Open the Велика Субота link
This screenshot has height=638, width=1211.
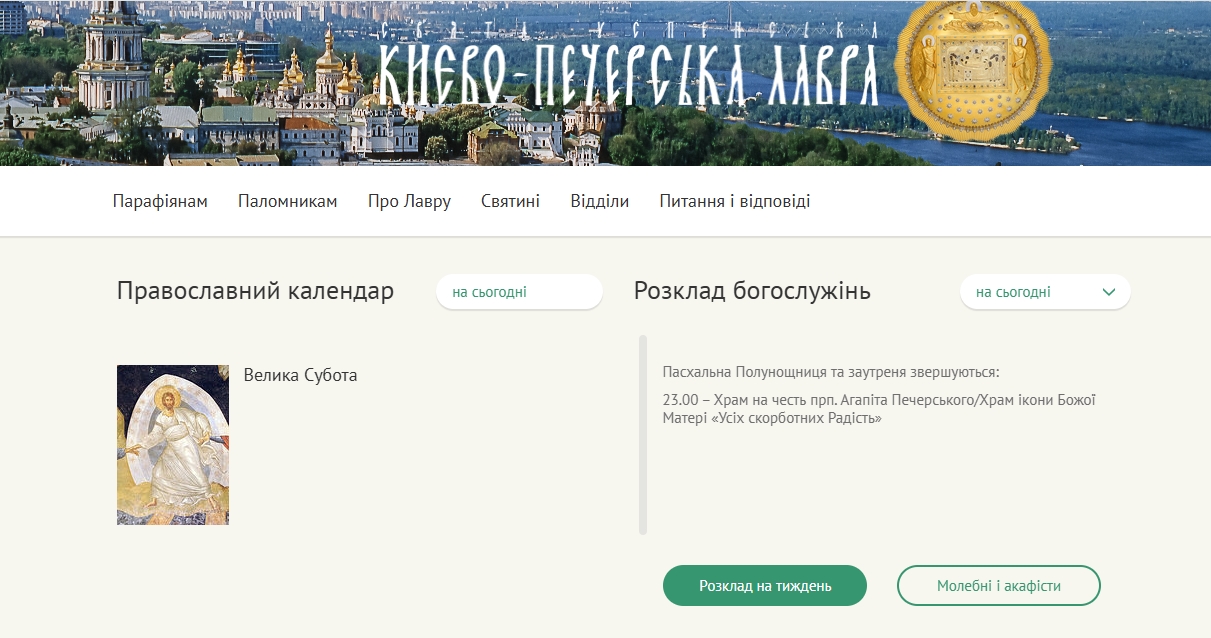[x=300, y=375]
